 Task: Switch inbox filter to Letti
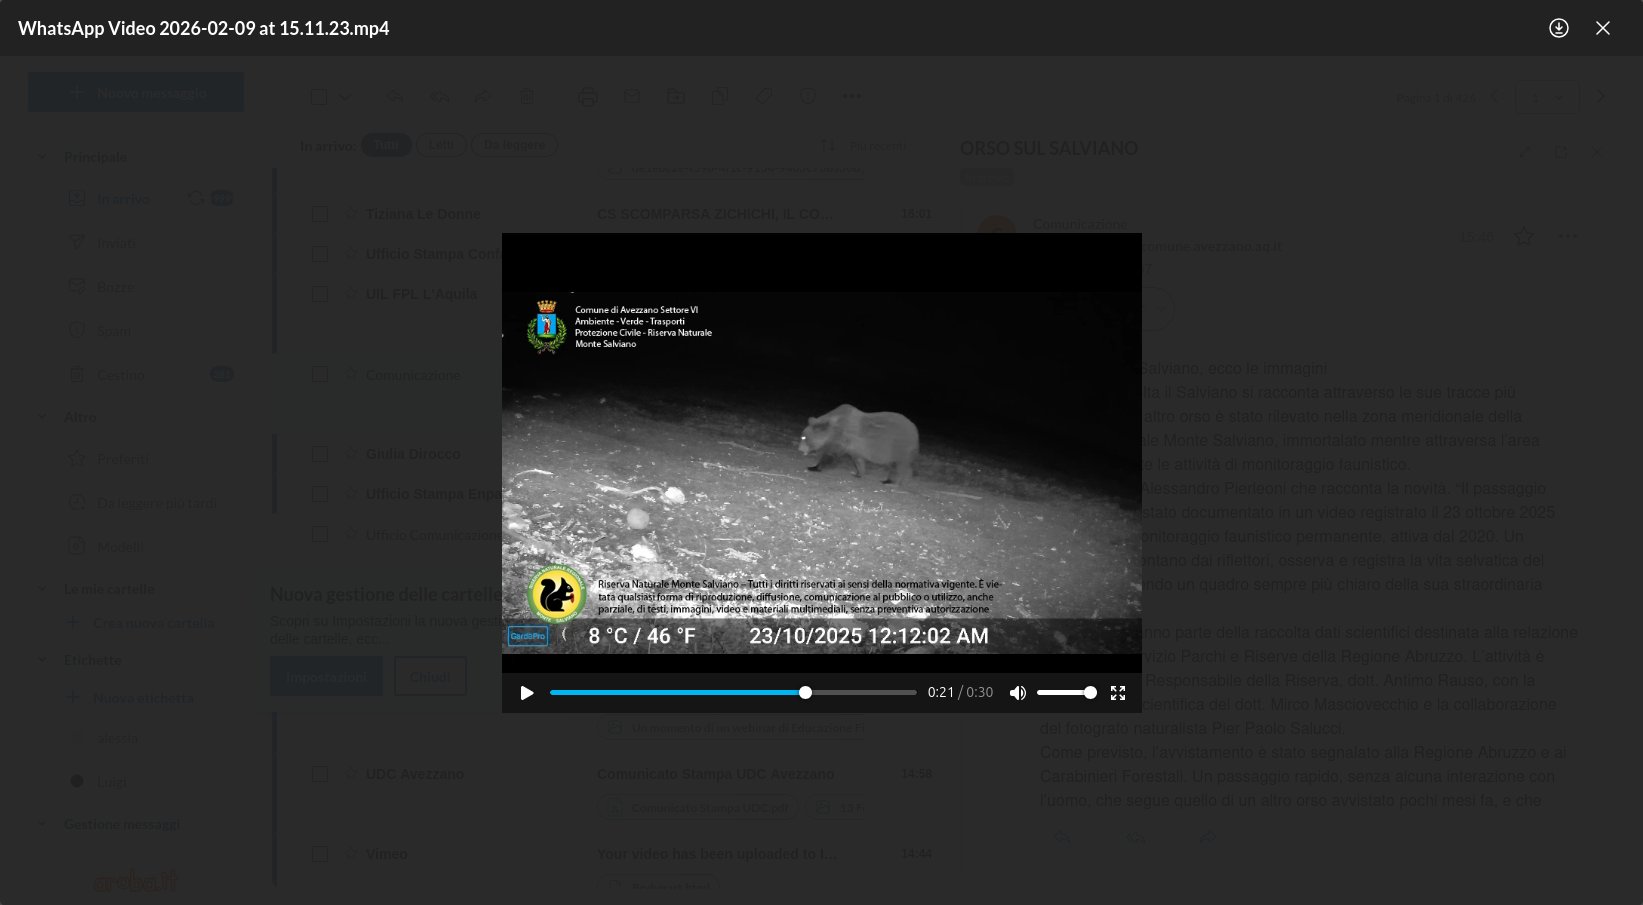point(441,145)
